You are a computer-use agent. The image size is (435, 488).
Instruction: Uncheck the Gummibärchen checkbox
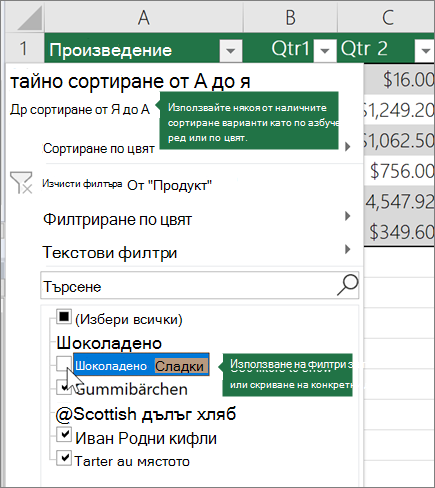(64, 388)
